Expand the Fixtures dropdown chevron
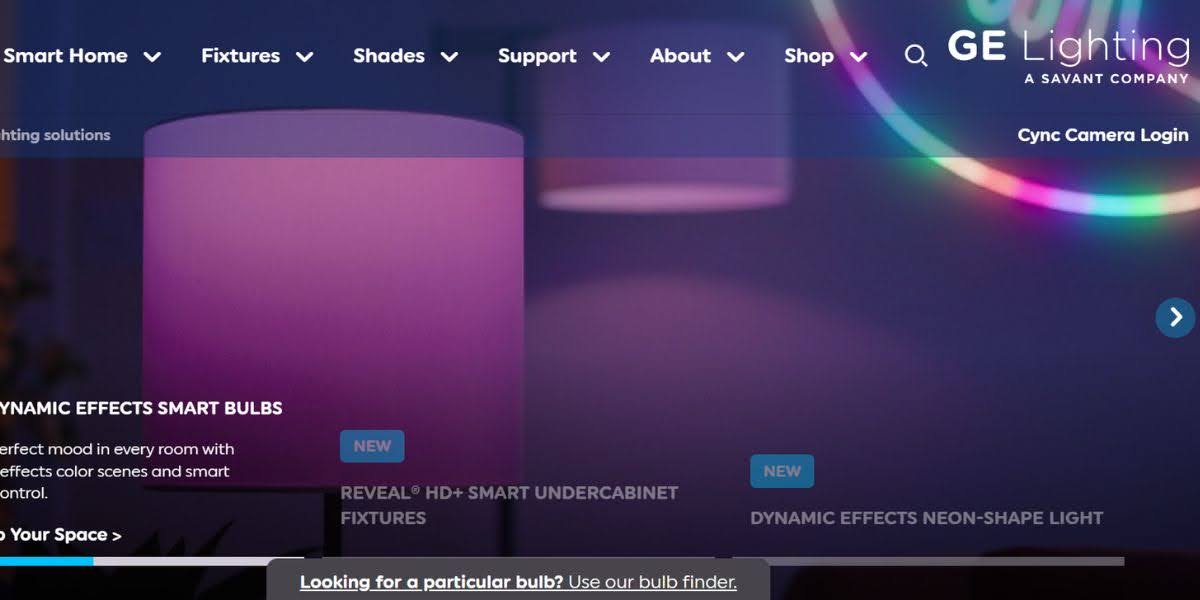This screenshot has width=1200, height=600. point(305,57)
